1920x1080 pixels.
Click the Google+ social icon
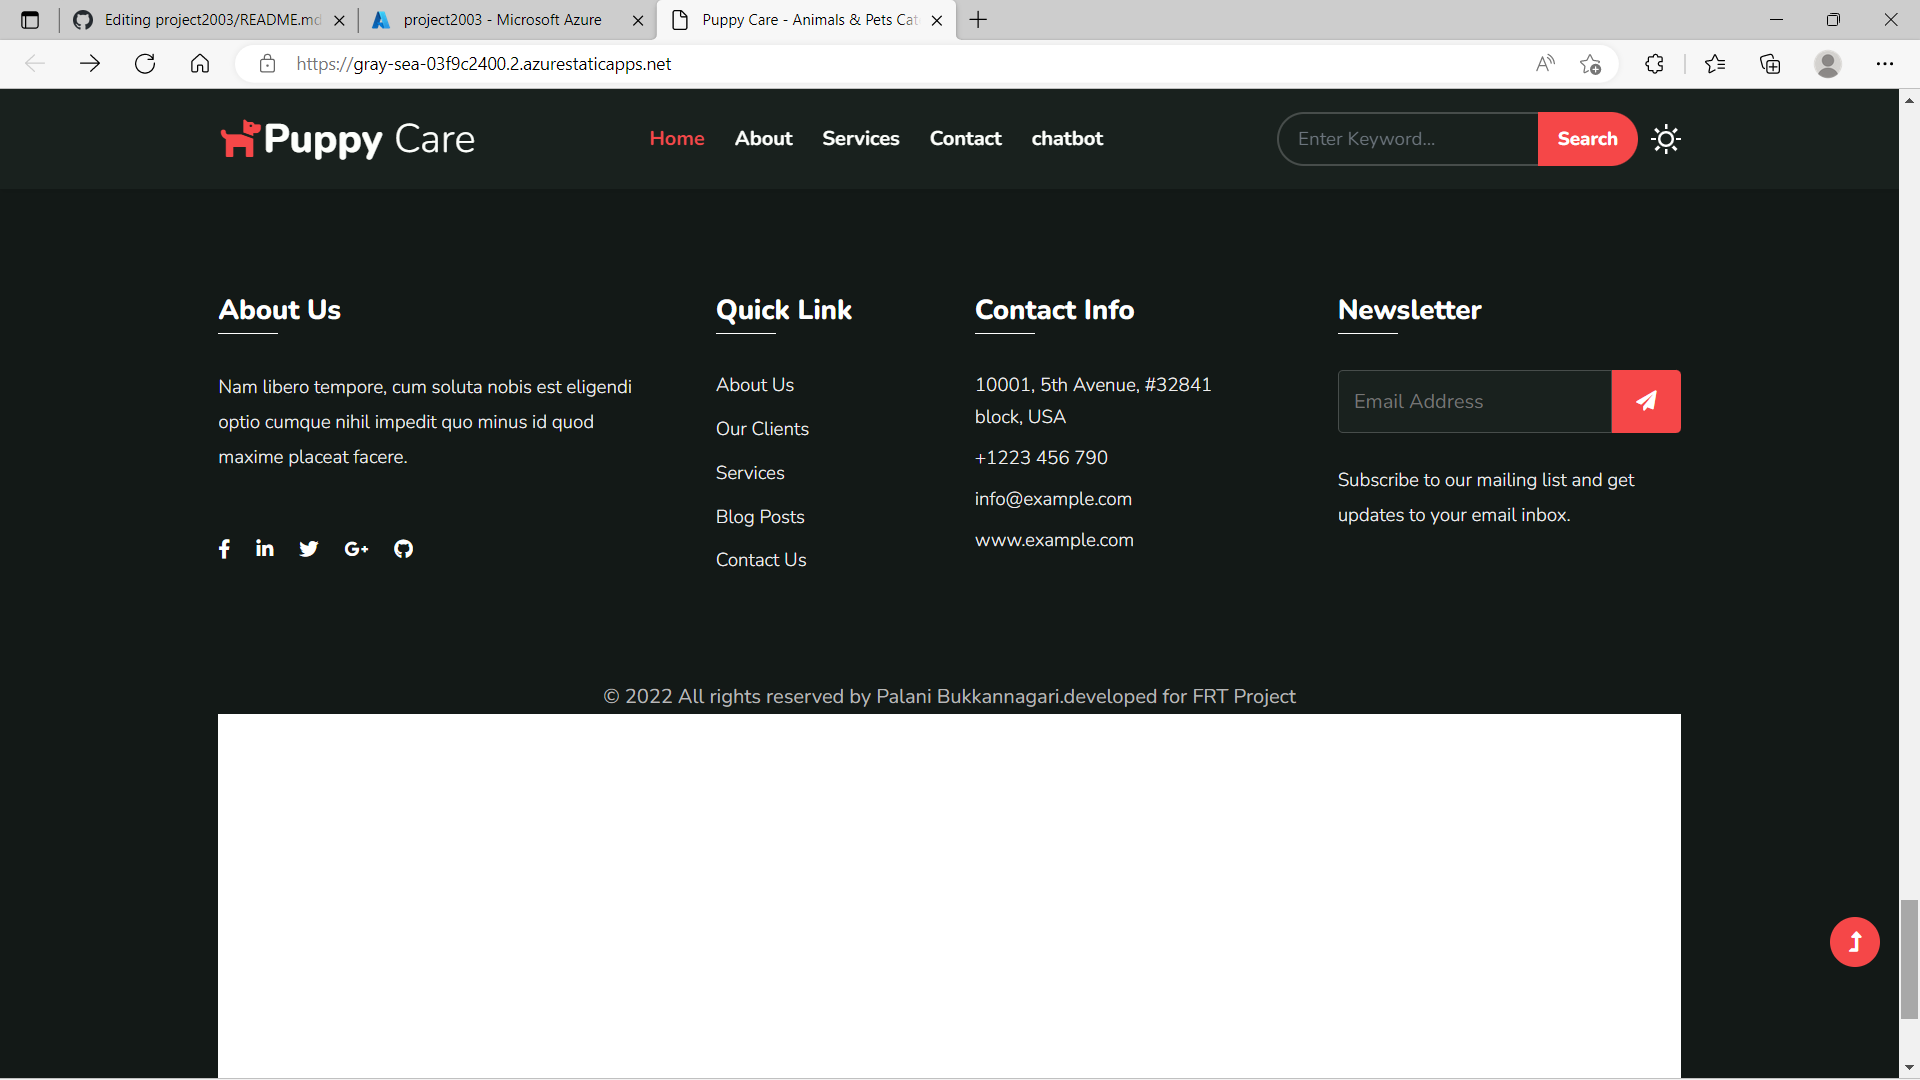tap(355, 548)
